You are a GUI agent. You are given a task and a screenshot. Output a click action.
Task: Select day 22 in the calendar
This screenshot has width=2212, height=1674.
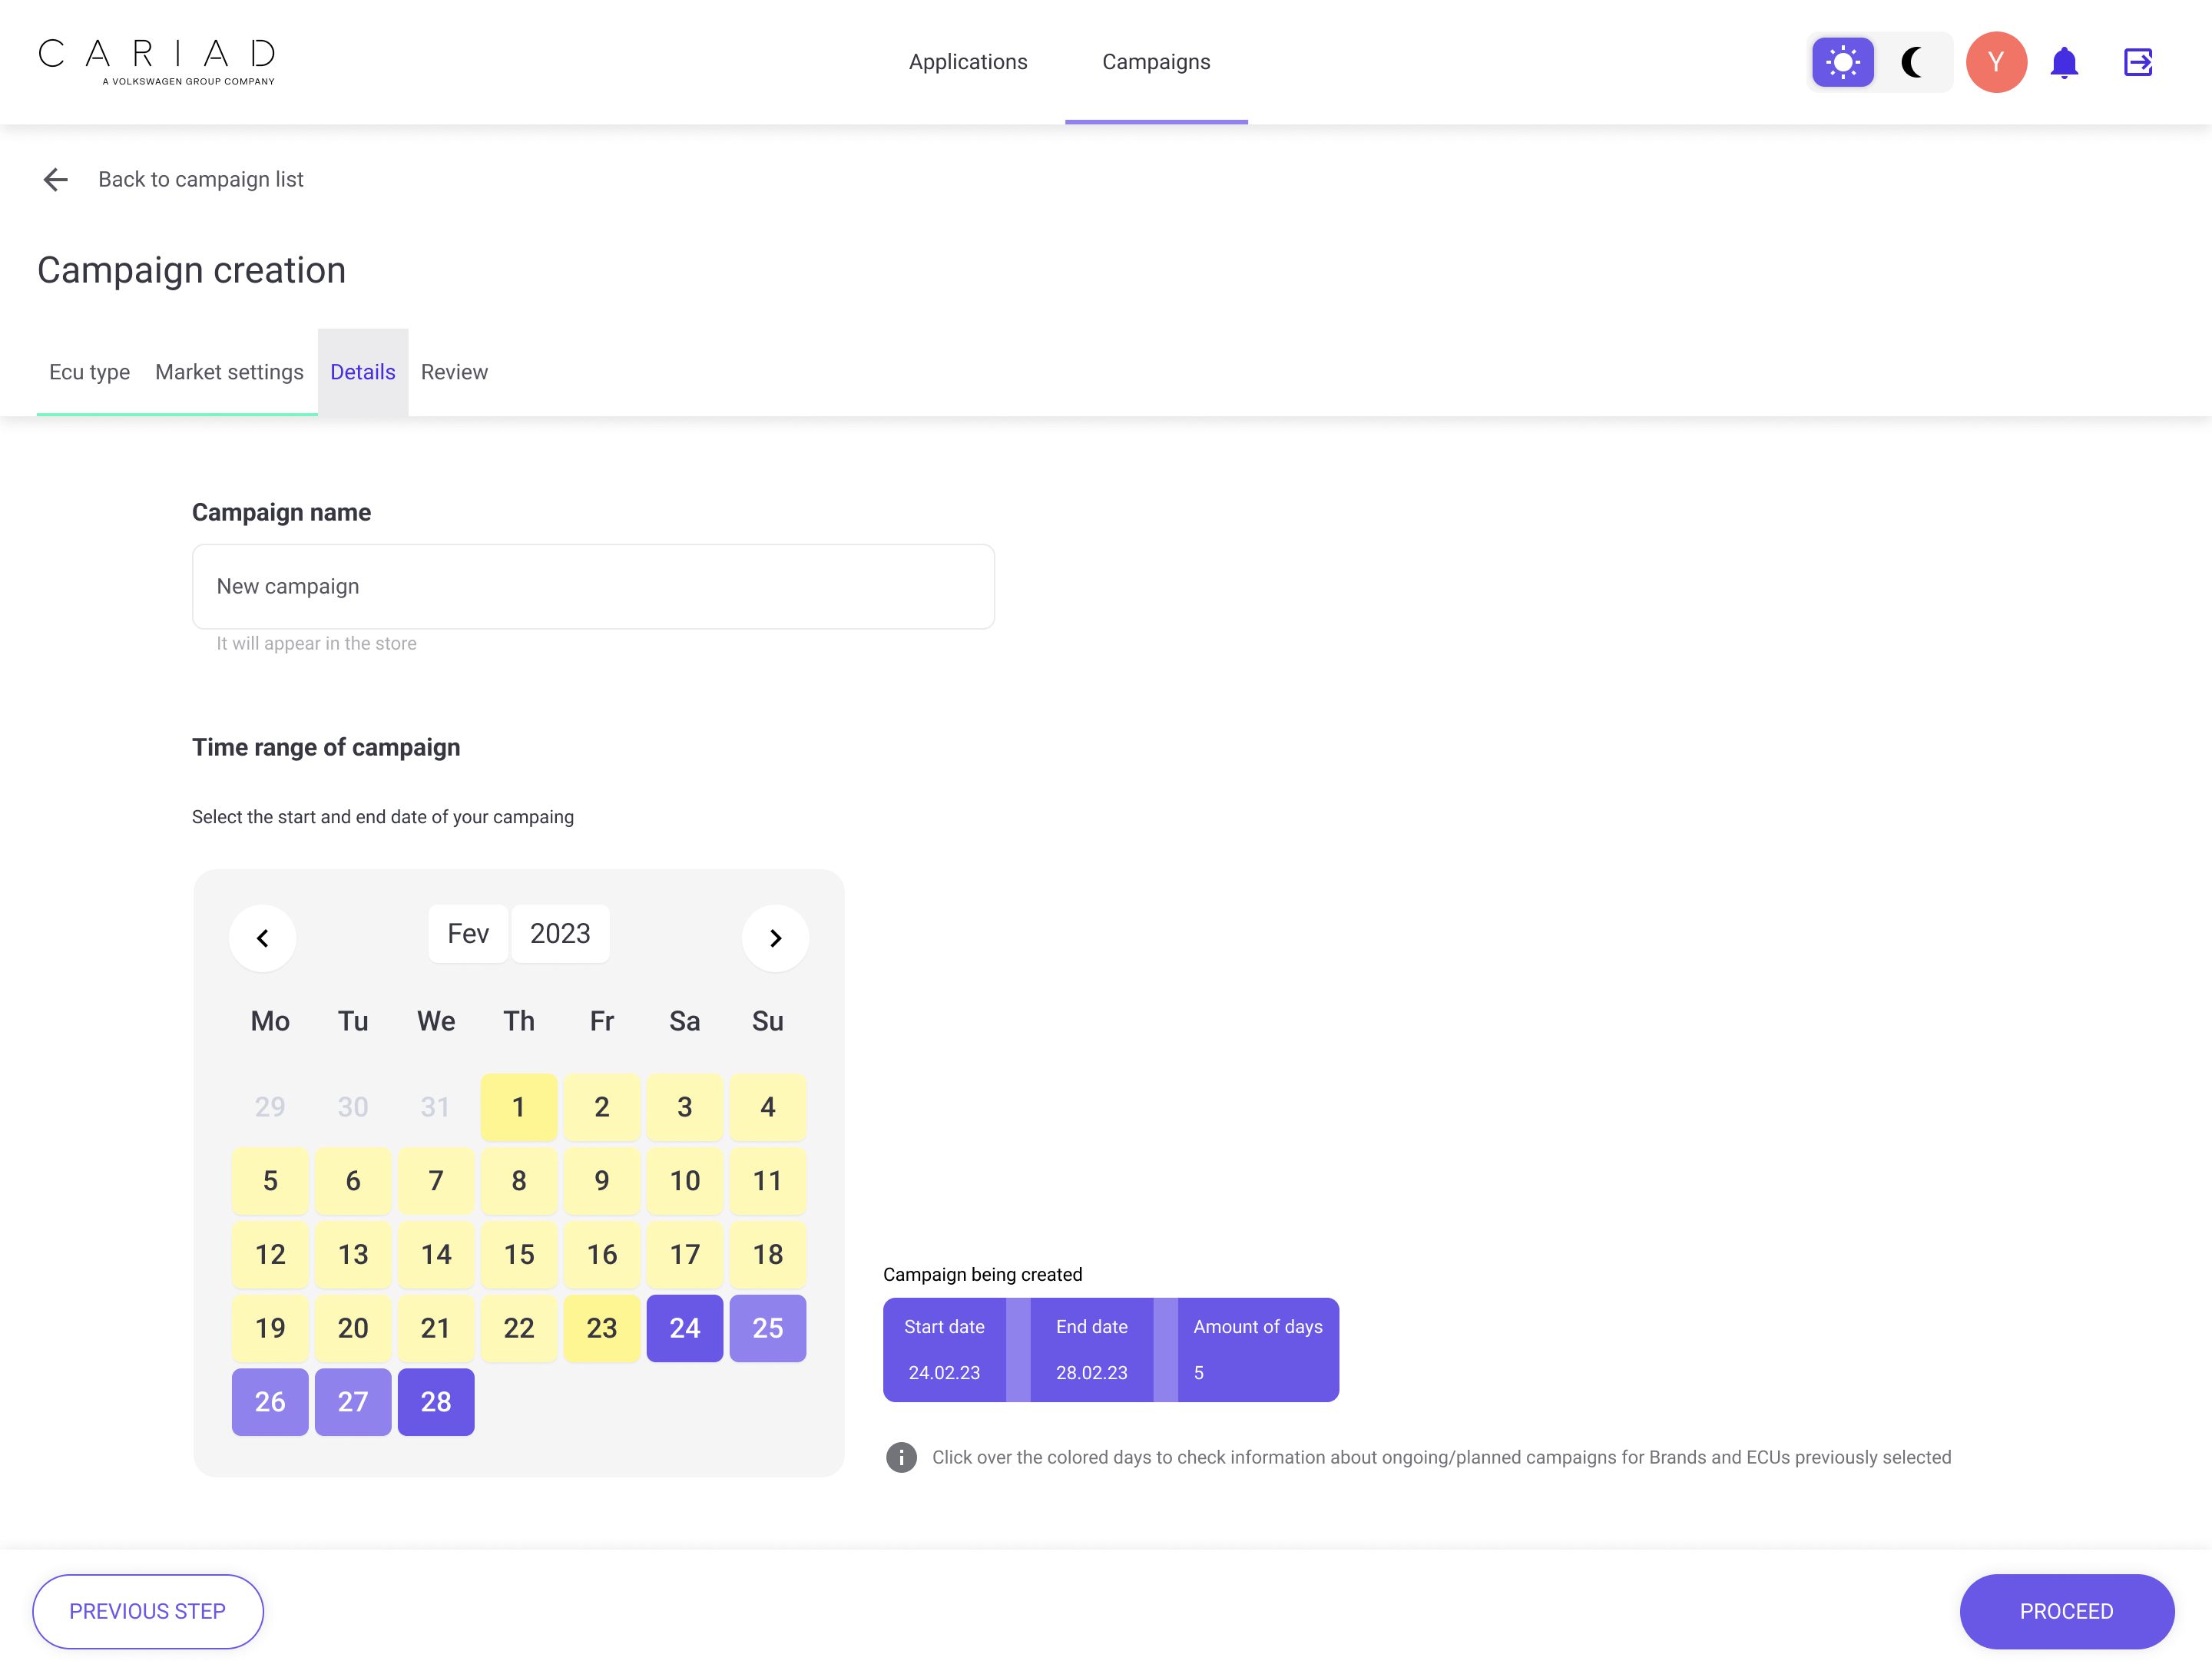pyautogui.click(x=519, y=1328)
